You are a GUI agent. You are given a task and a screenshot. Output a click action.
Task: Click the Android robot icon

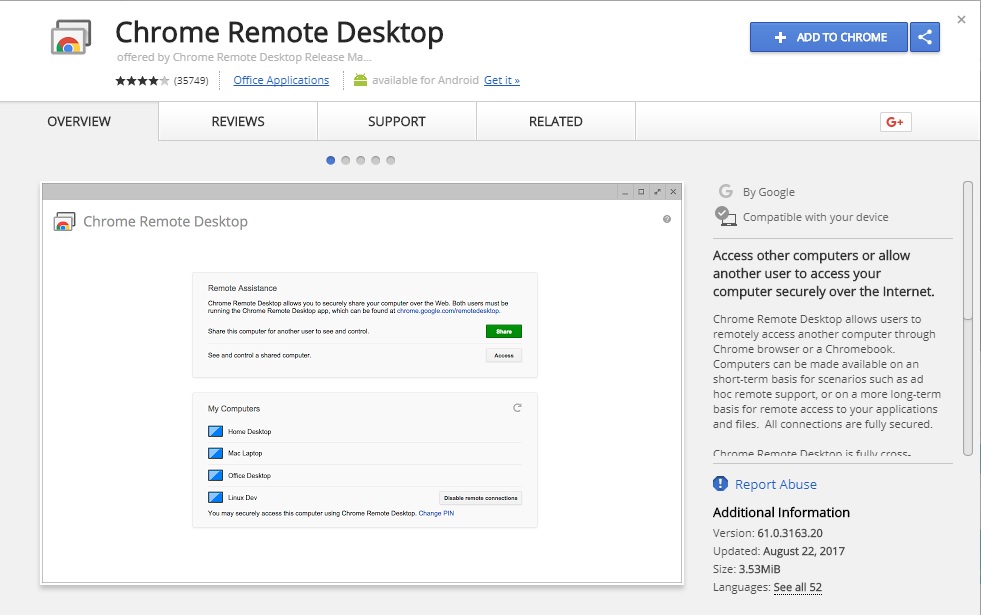point(360,79)
